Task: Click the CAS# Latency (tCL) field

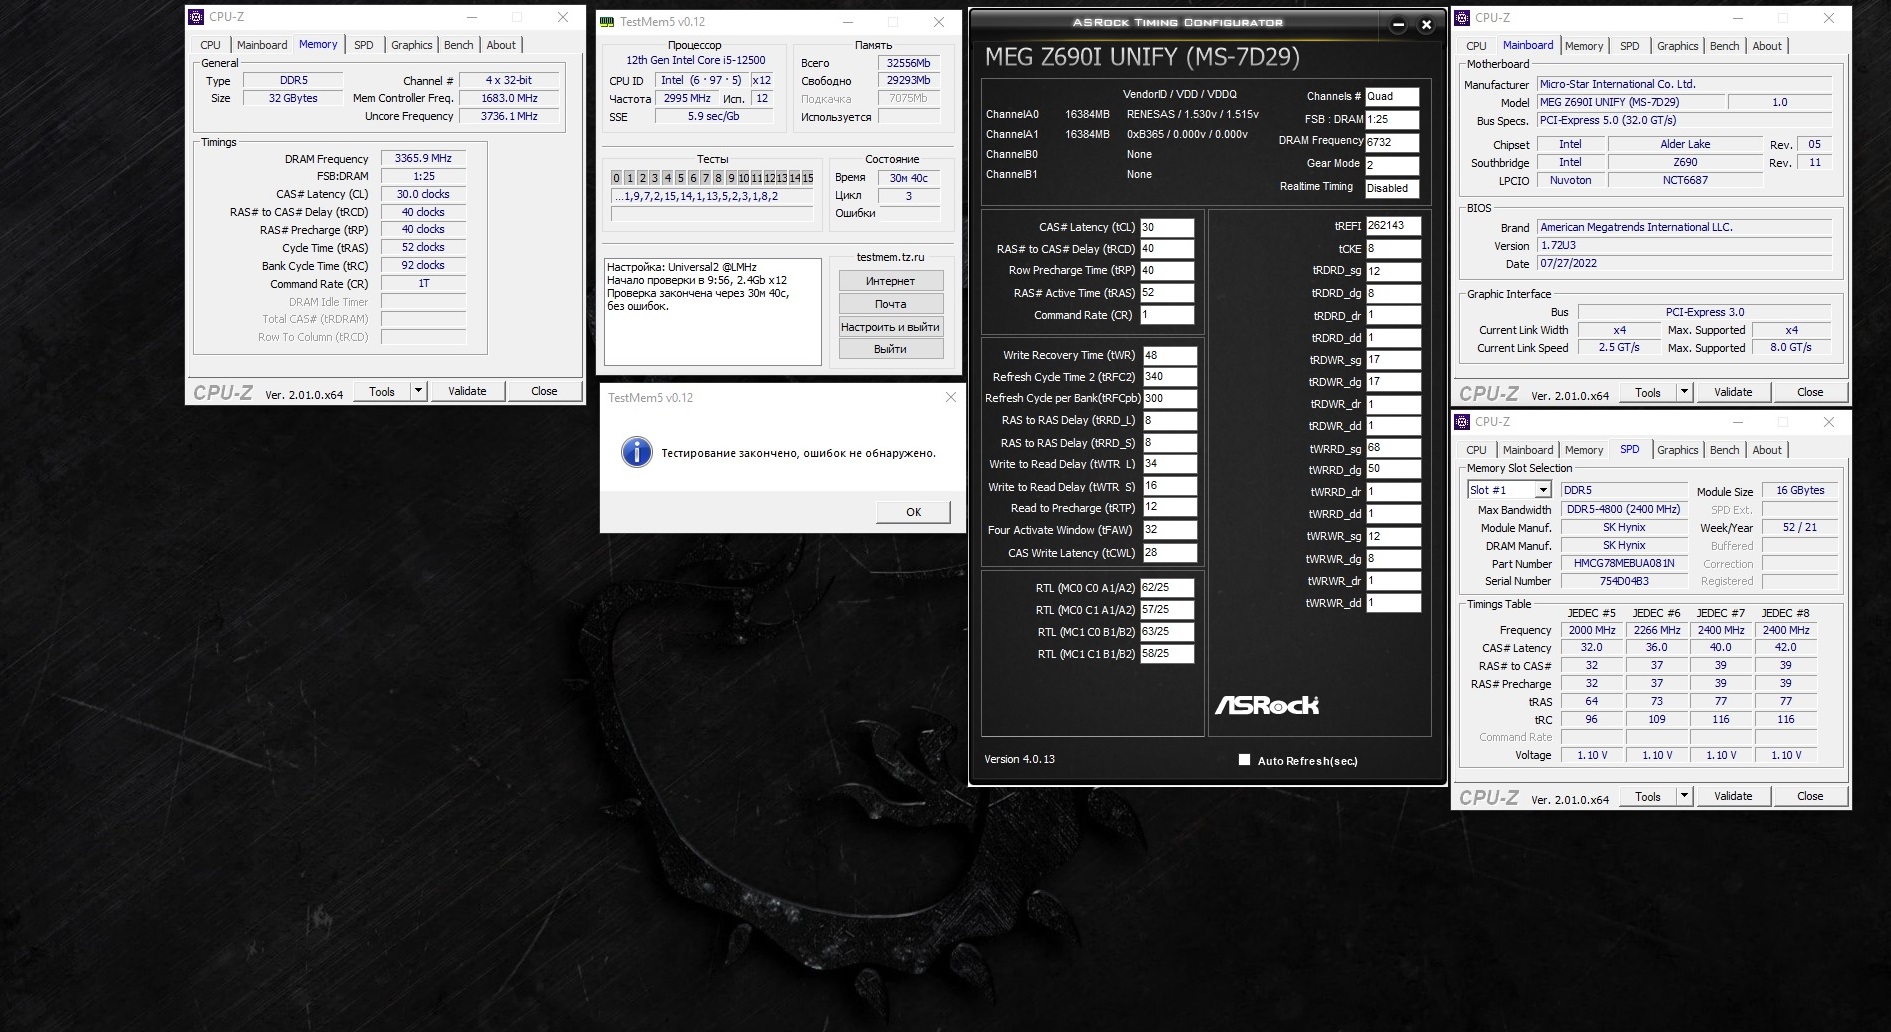Action: point(1167,227)
